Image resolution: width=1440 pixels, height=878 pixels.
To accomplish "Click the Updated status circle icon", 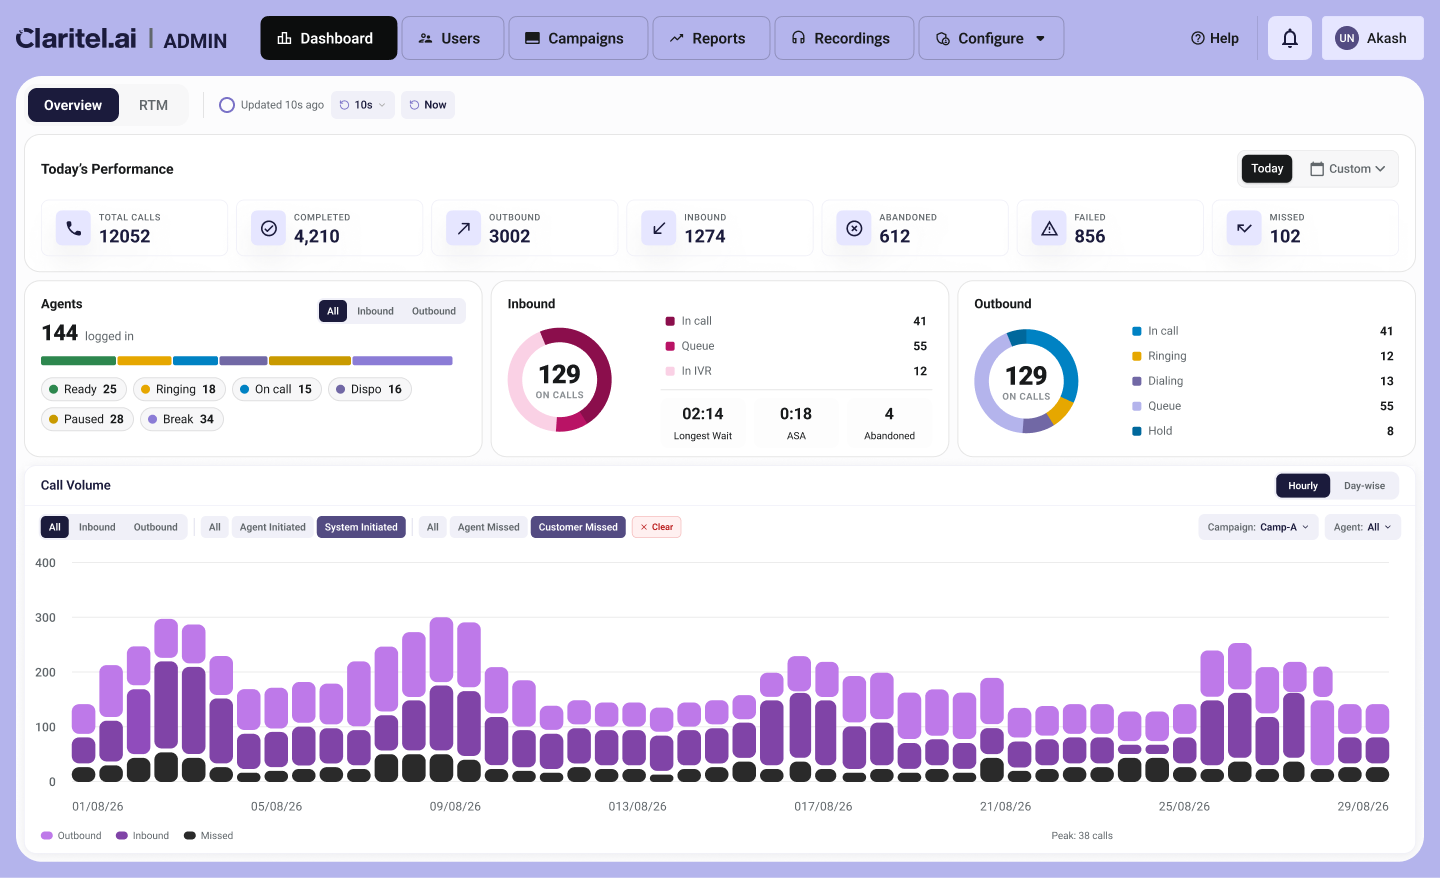I will click(x=227, y=105).
